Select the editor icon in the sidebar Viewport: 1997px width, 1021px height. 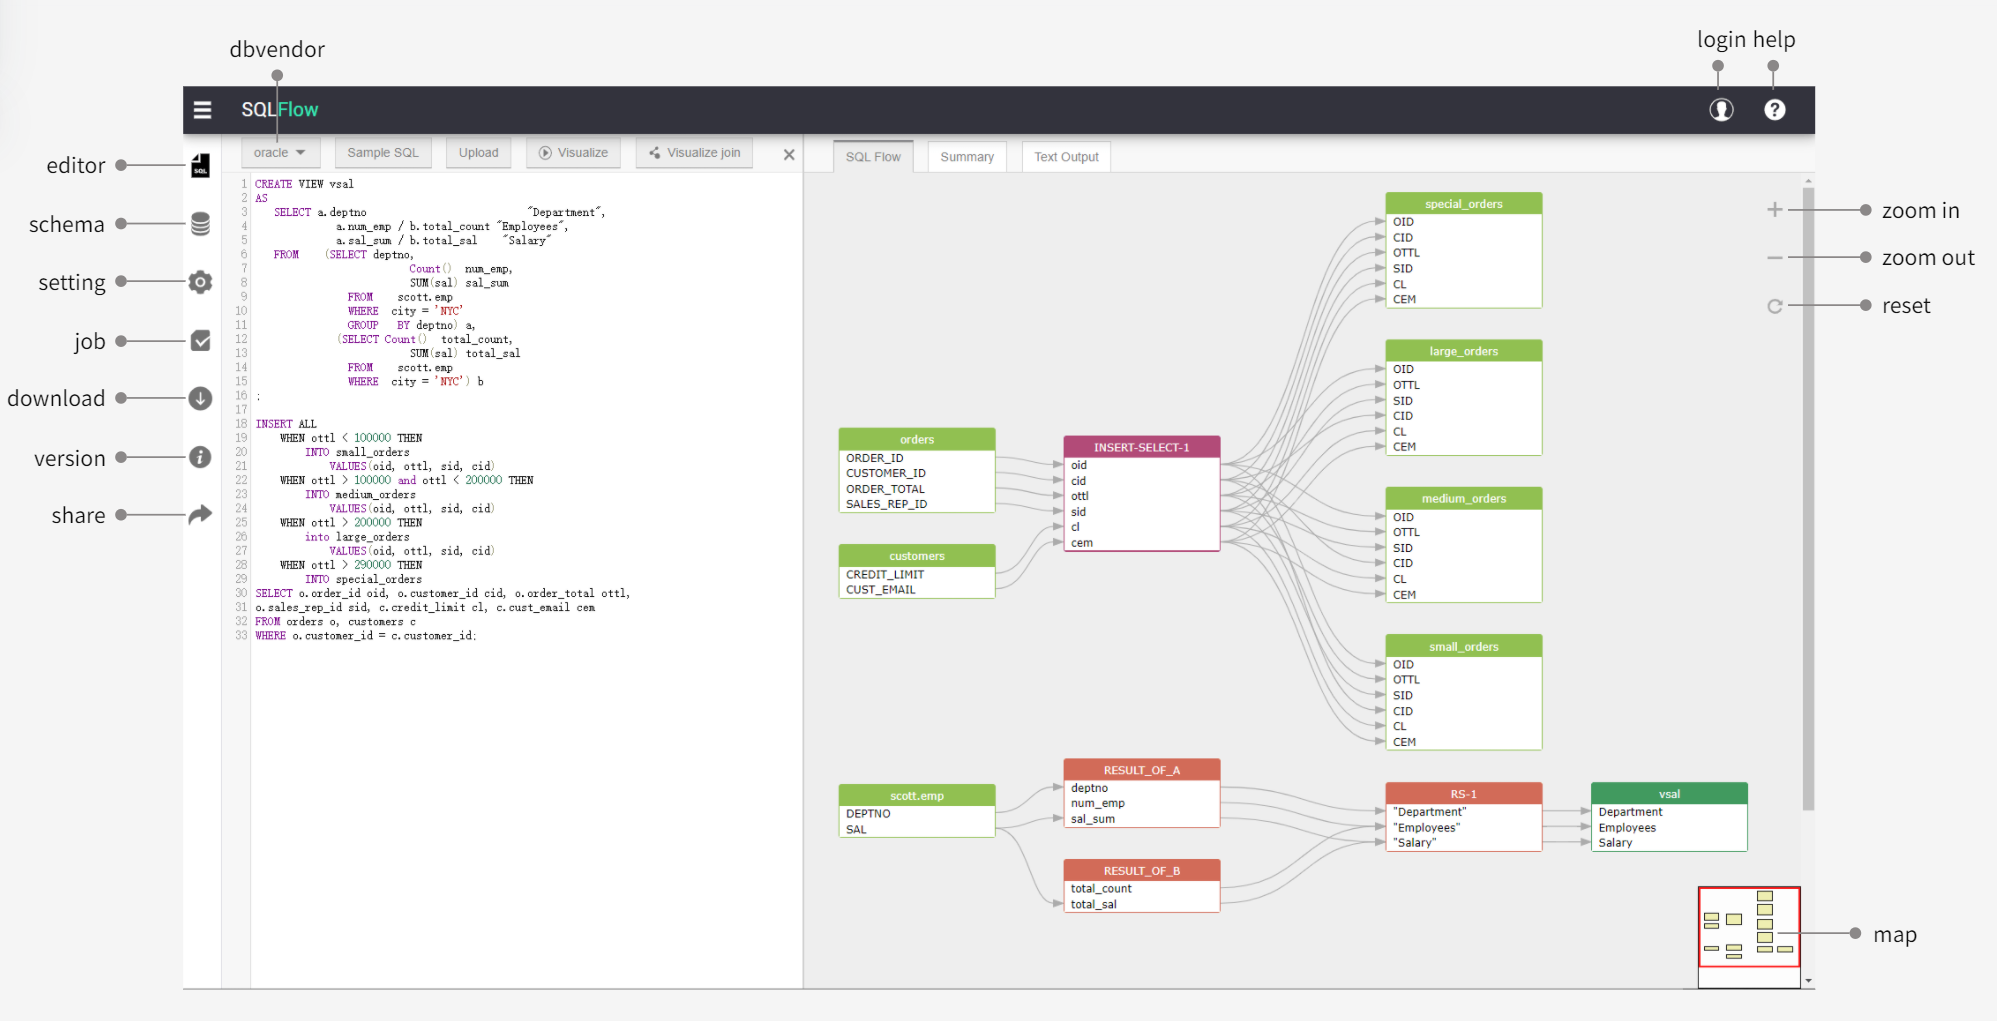click(x=200, y=165)
